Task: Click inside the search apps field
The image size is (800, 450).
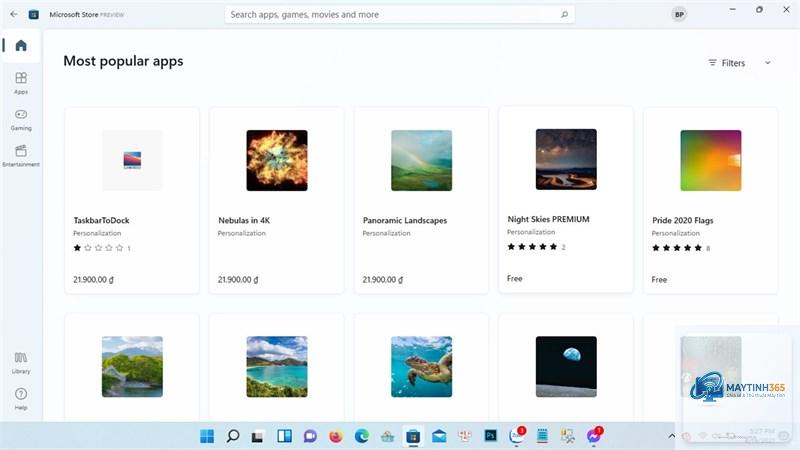Action: [399, 14]
